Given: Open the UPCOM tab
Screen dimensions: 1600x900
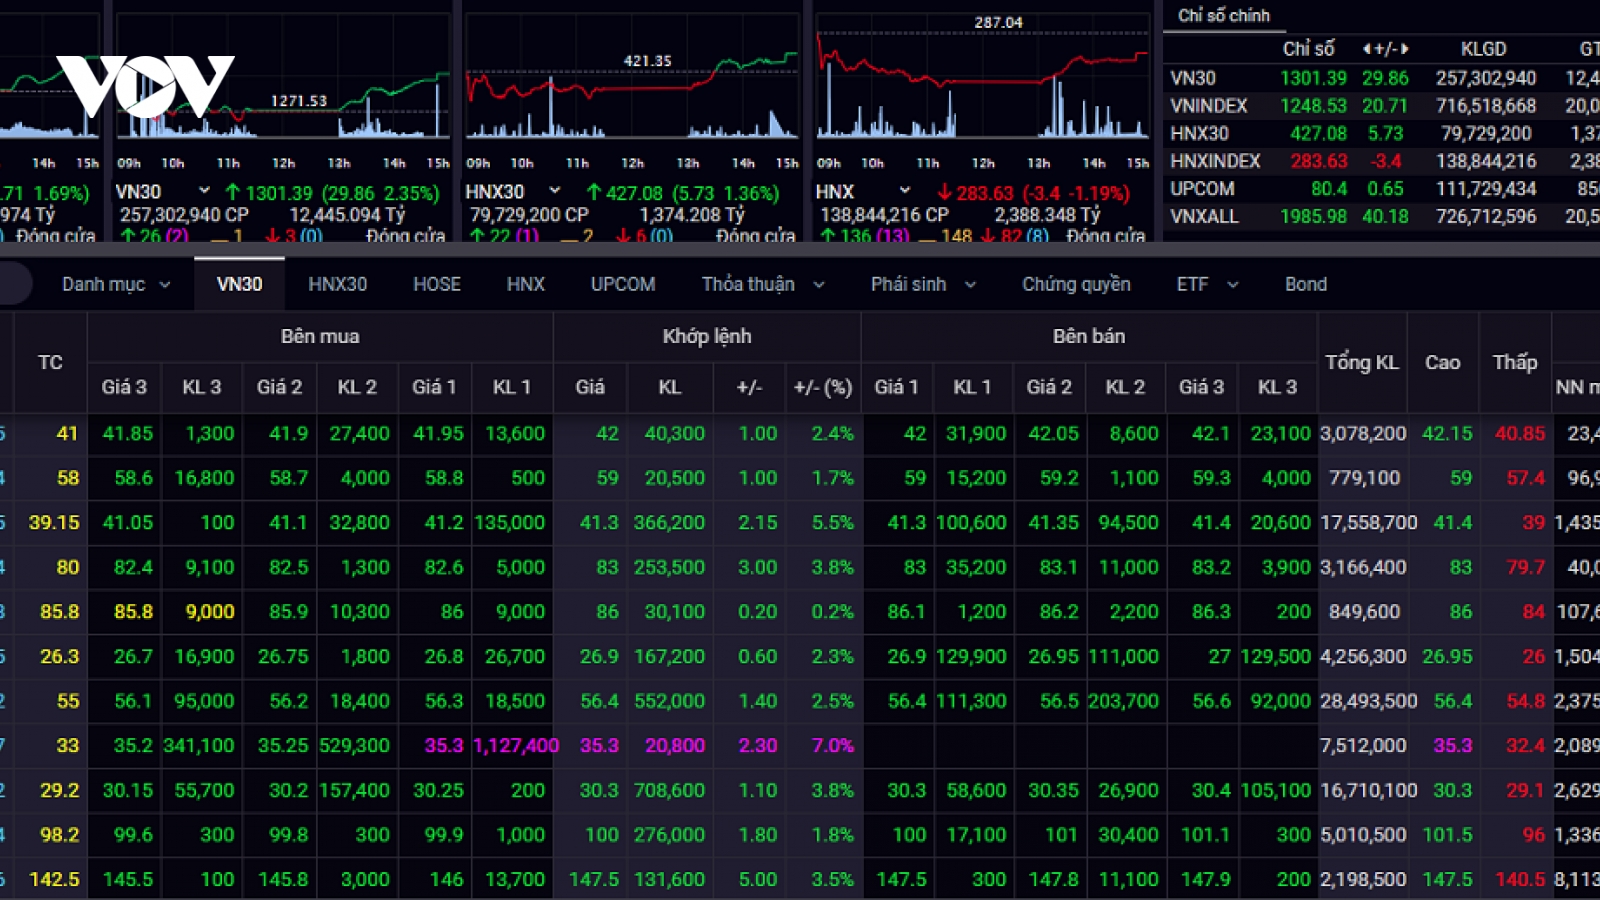Looking at the screenshot, I should click(x=623, y=285).
